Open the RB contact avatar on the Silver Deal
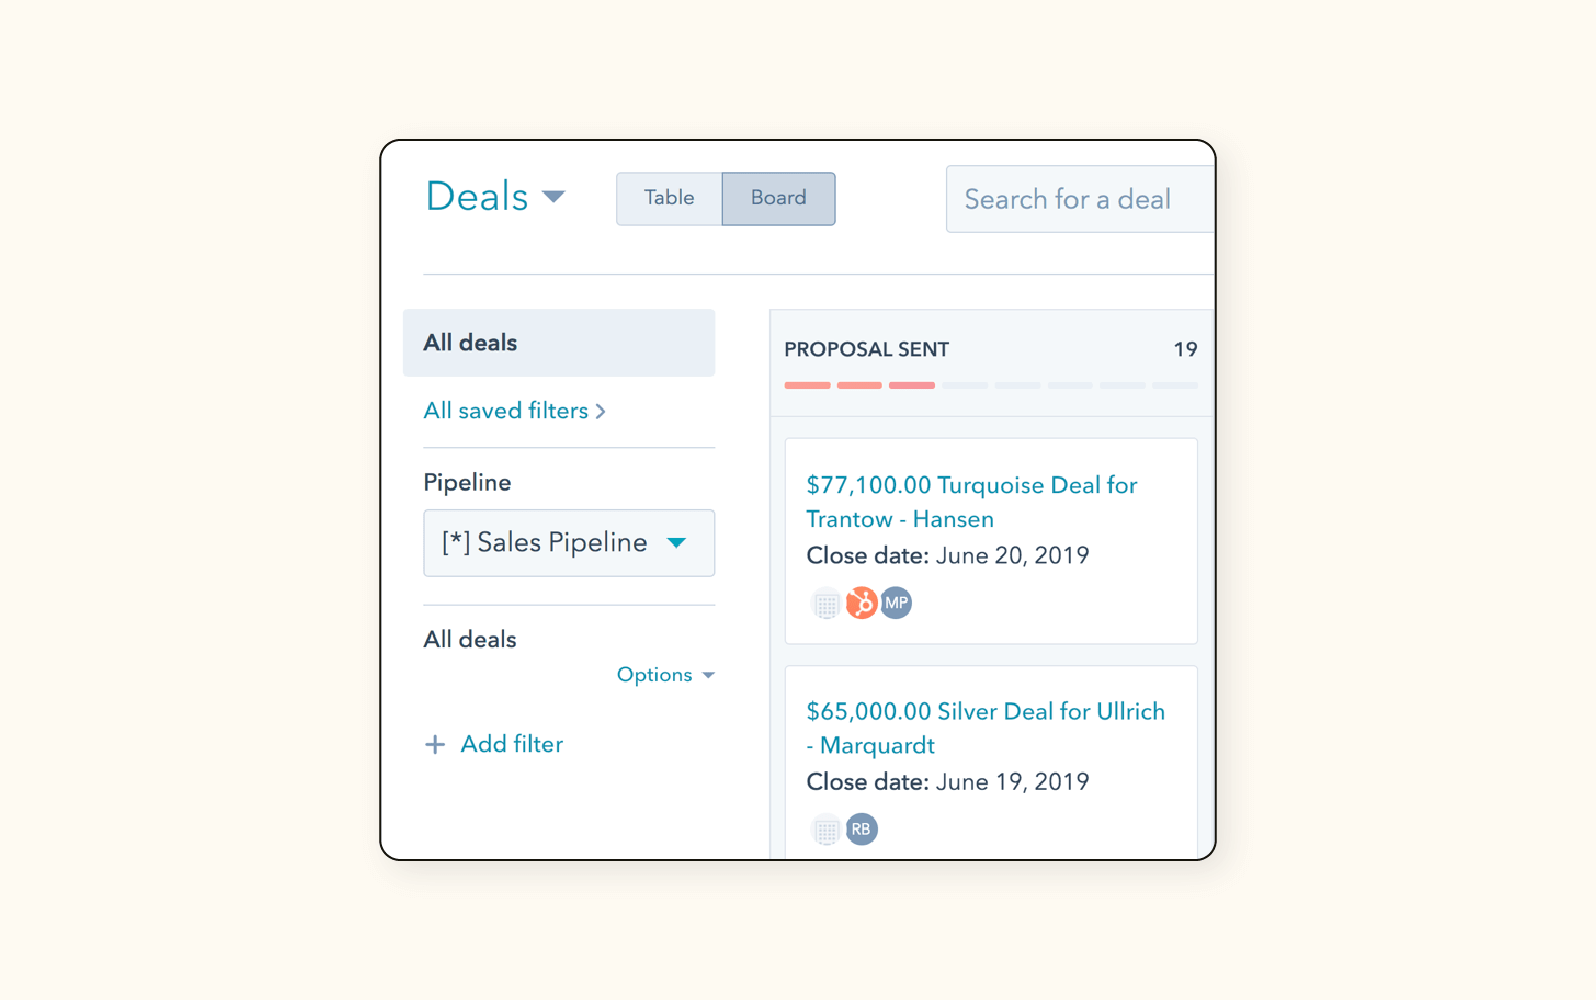 pyautogui.click(x=861, y=828)
